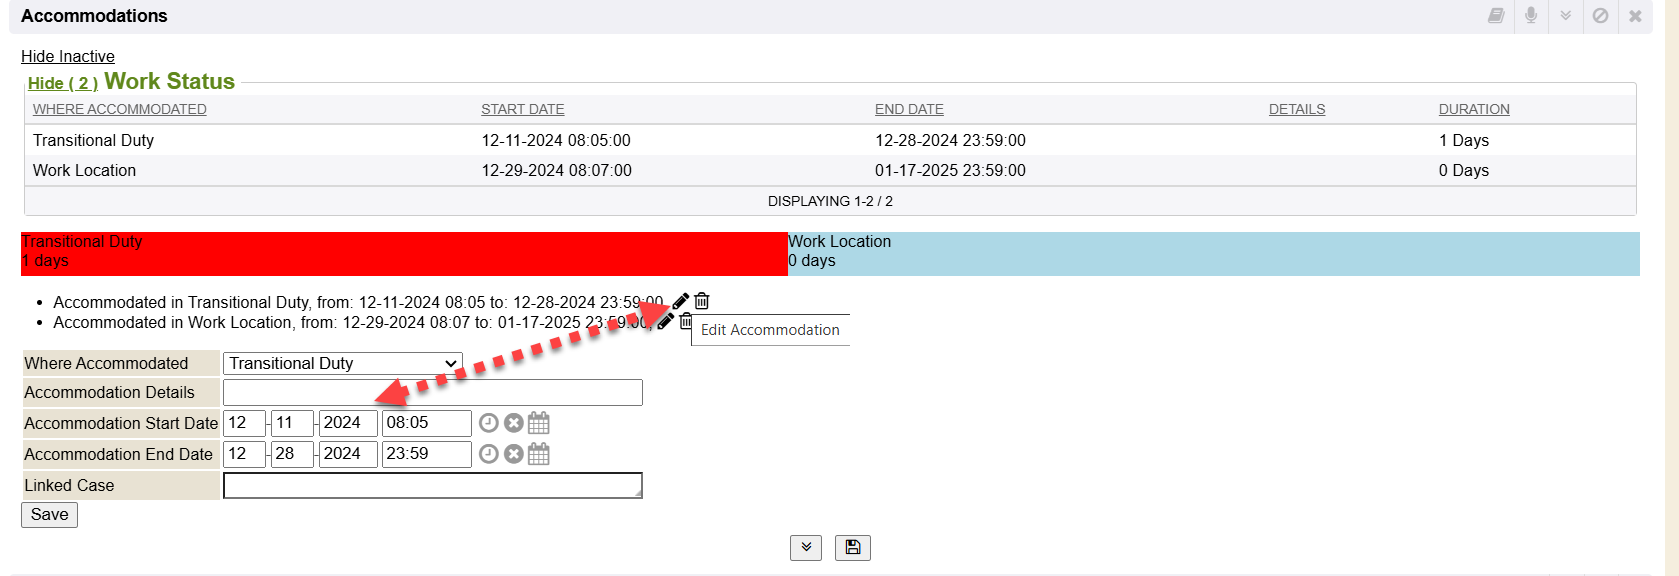Click the Save button
This screenshot has height=576, width=1679.
[x=49, y=514]
